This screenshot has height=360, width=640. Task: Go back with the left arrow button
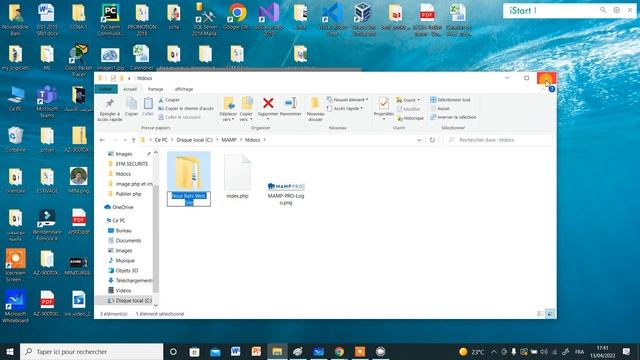(102, 140)
